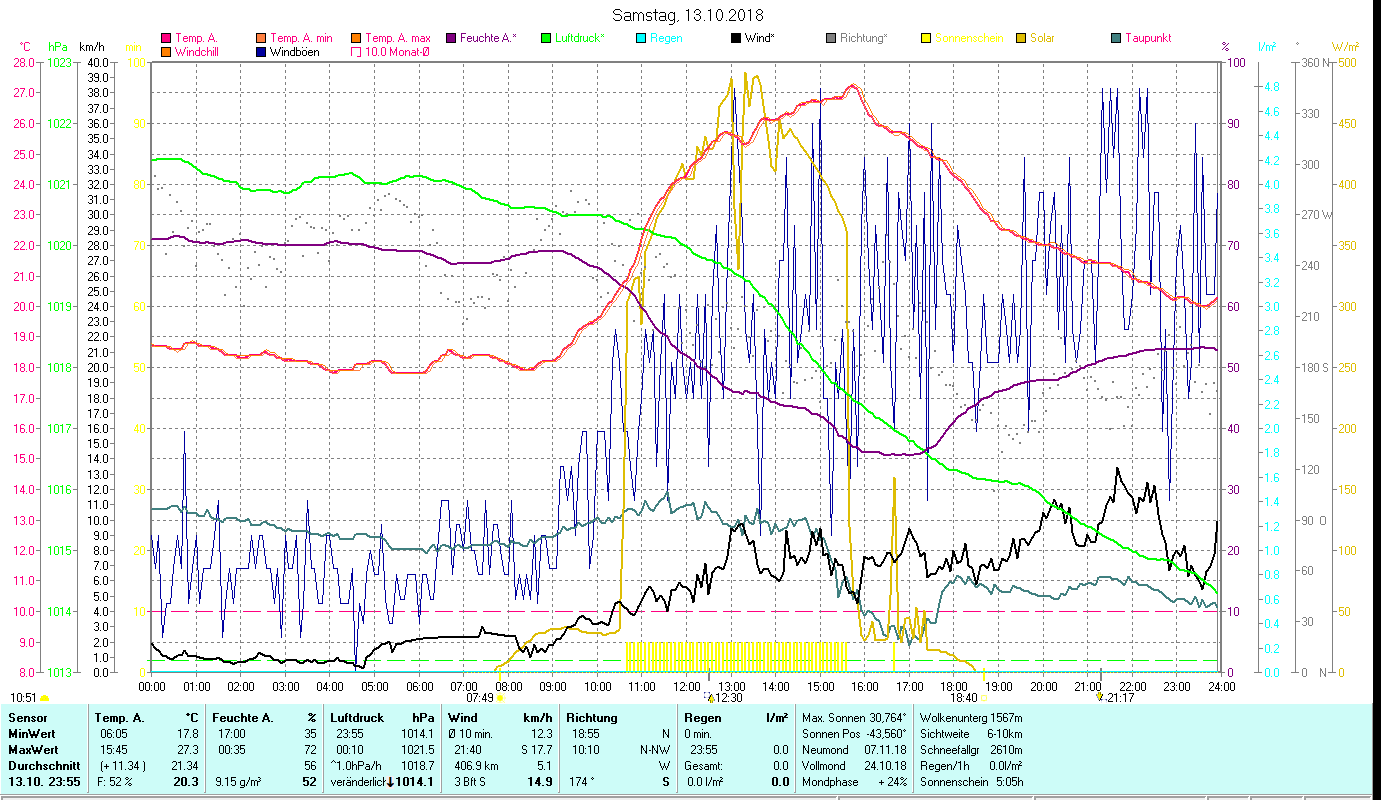Image resolution: width=1381 pixels, height=800 pixels.
Task: Click the °C axis unit label
Action: [25, 47]
